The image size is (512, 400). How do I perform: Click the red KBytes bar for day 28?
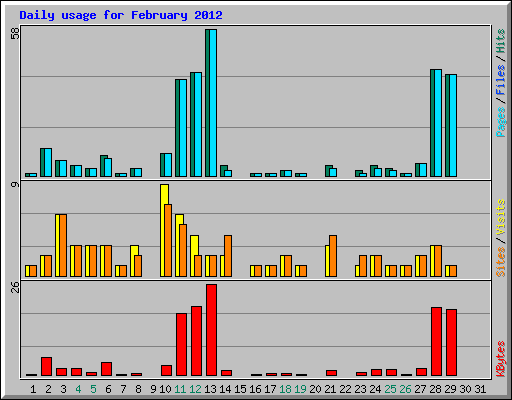tap(436, 342)
